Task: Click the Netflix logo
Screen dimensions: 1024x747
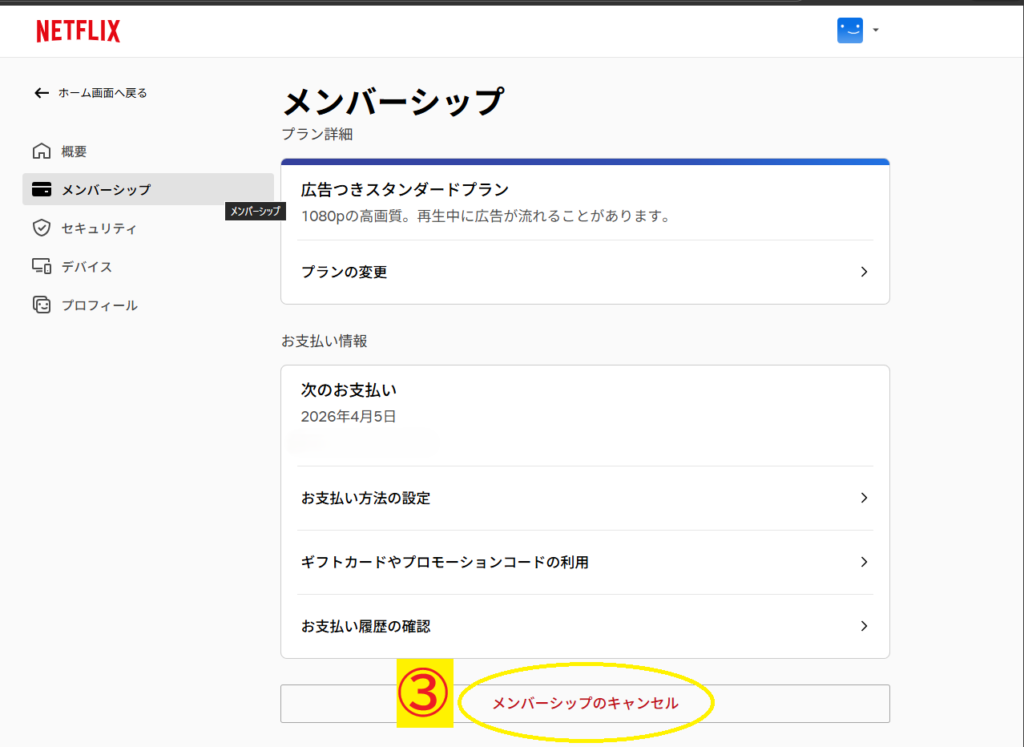Action: [78, 31]
